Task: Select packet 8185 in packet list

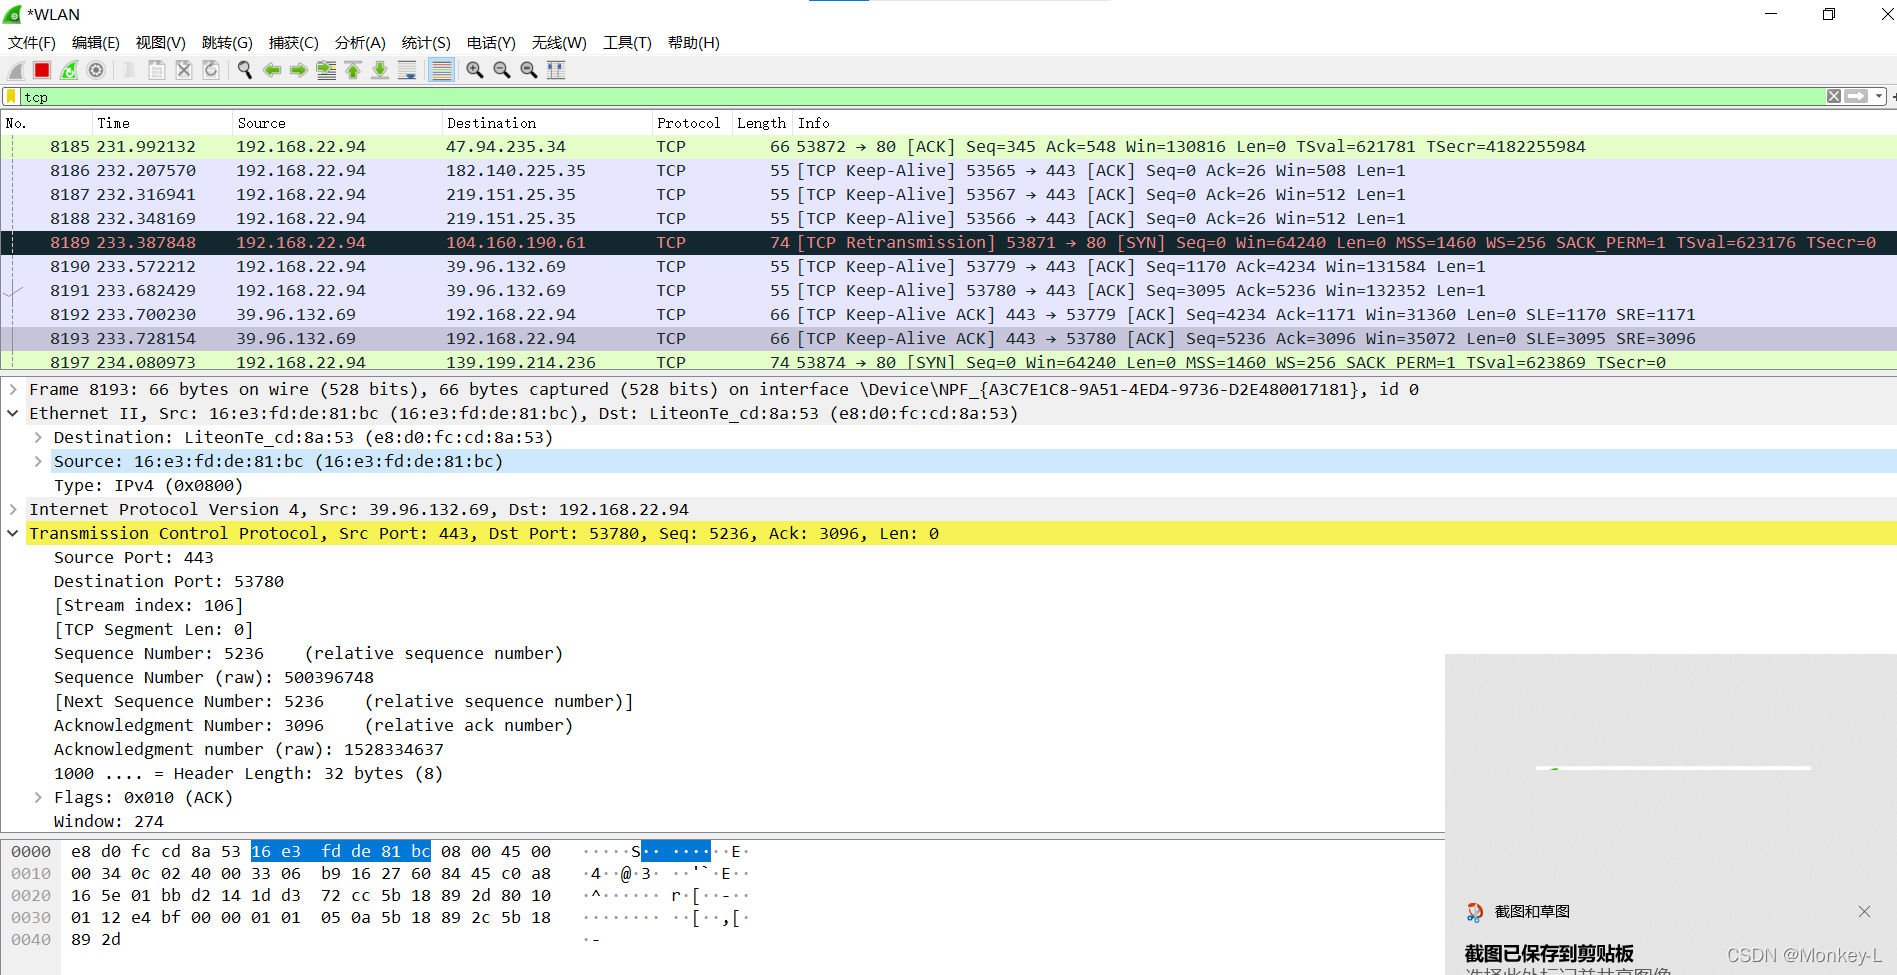Action: coord(948,147)
